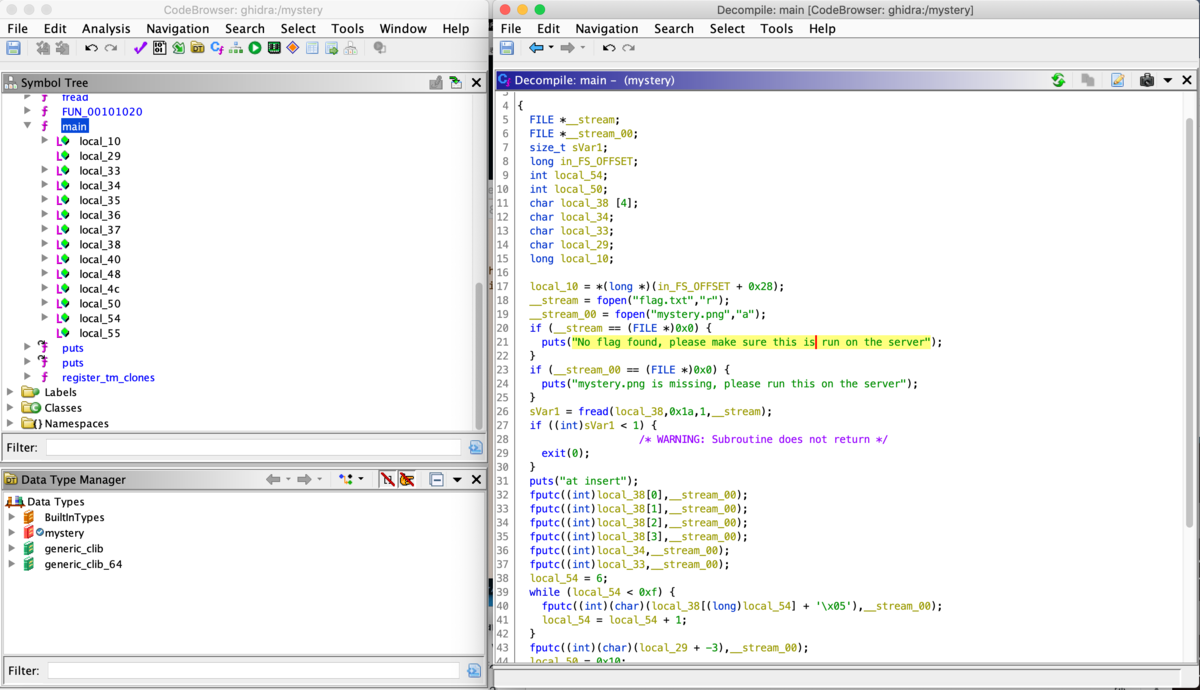This screenshot has height=690, width=1200.
Task: Open Tools menu in Decompile window
Action: 776,29
